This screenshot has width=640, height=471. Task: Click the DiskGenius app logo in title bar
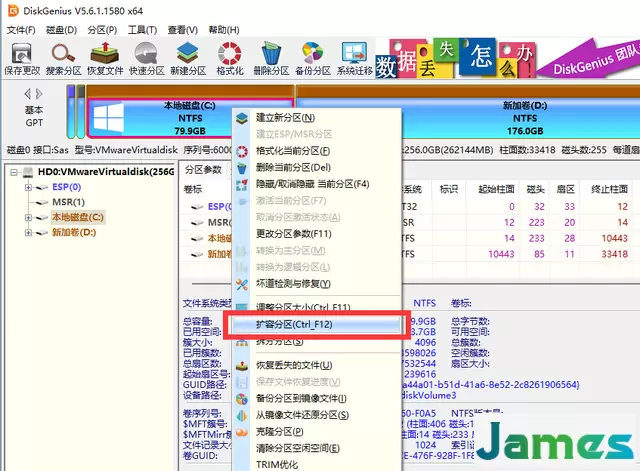pyautogui.click(x=13, y=11)
